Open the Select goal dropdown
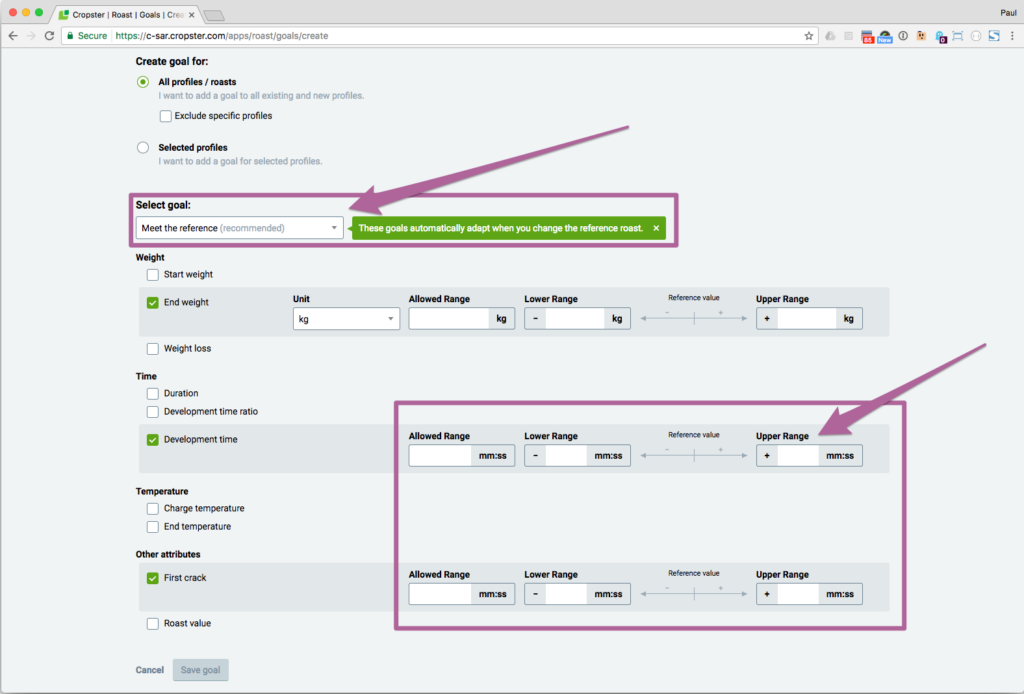The image size is (1024, 694). [239, 228]
